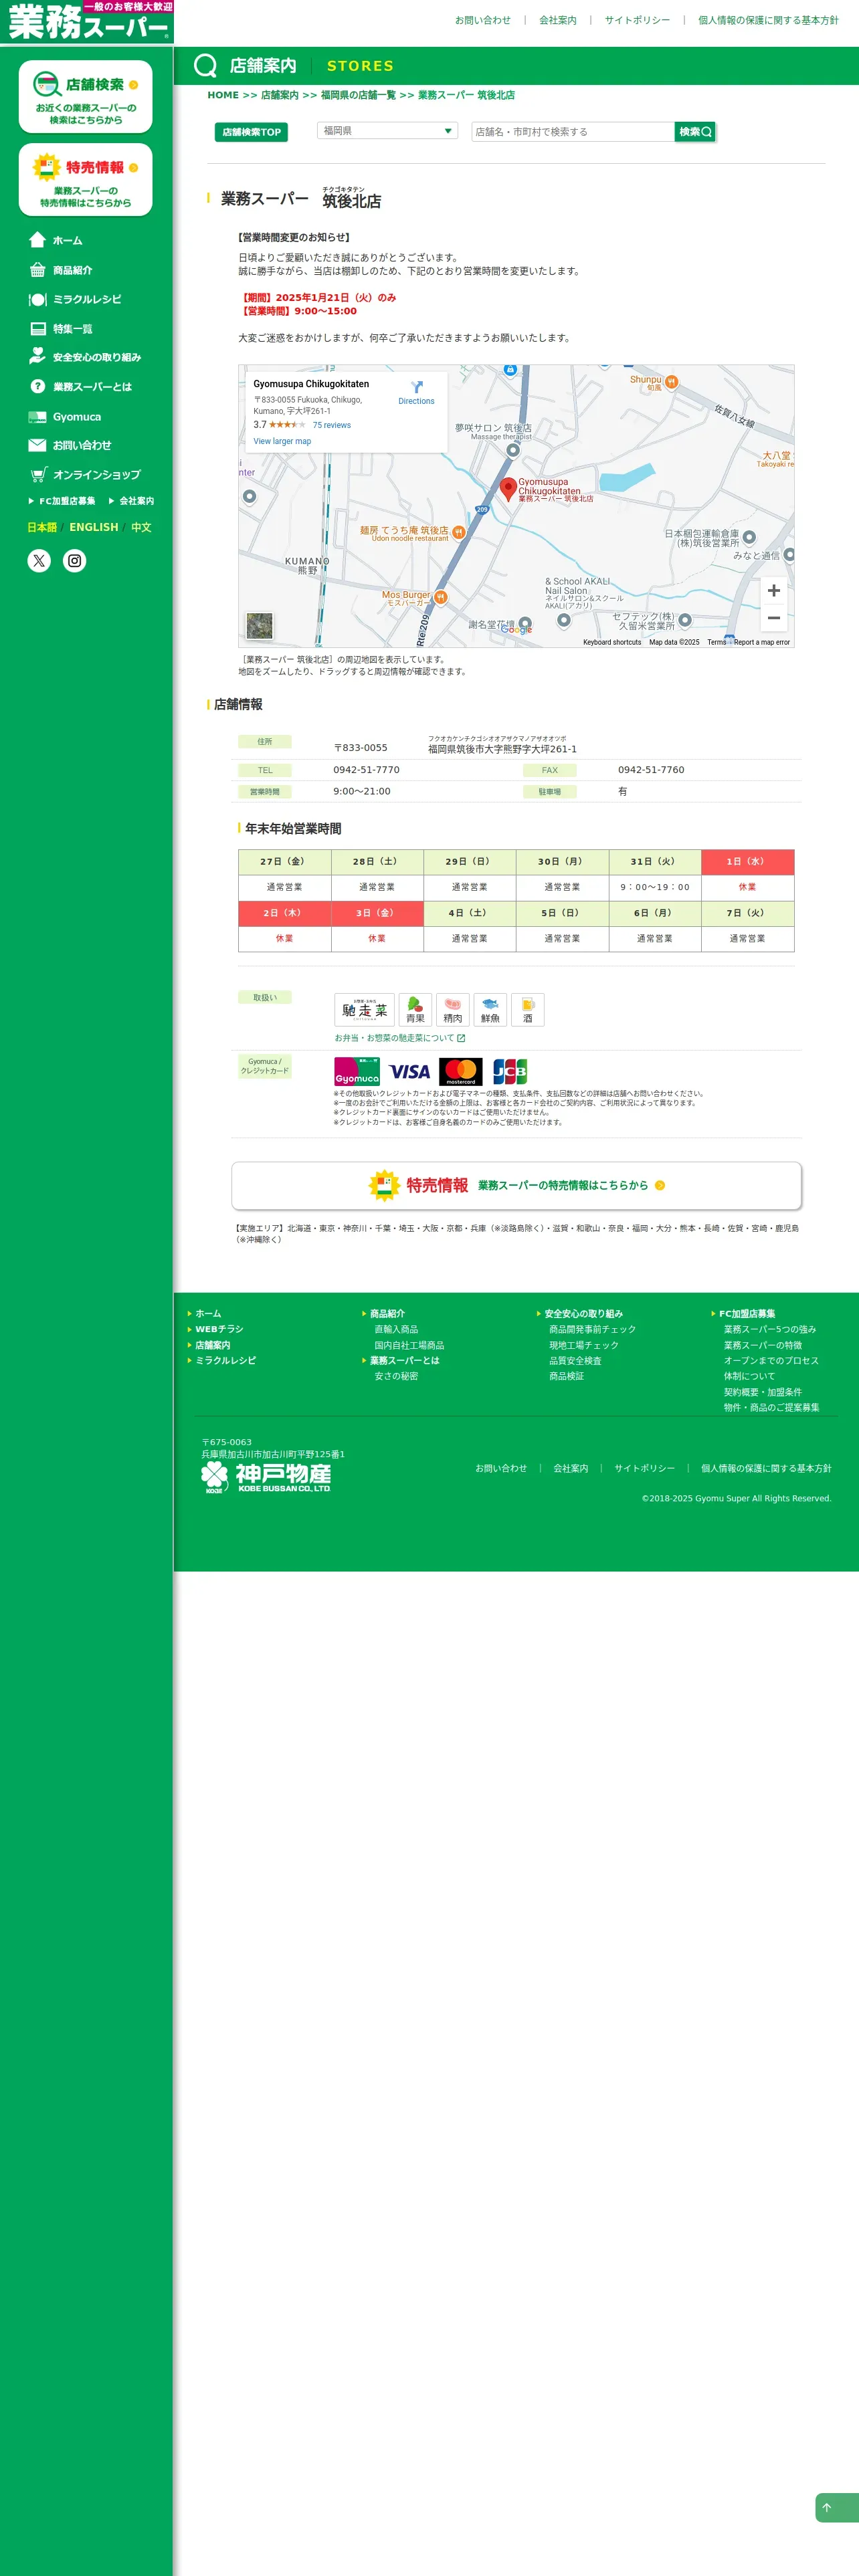This screenshot has width=859, height=2576.
Task: Click Keyboard shortcuts on the map
Action: point(612,643)
